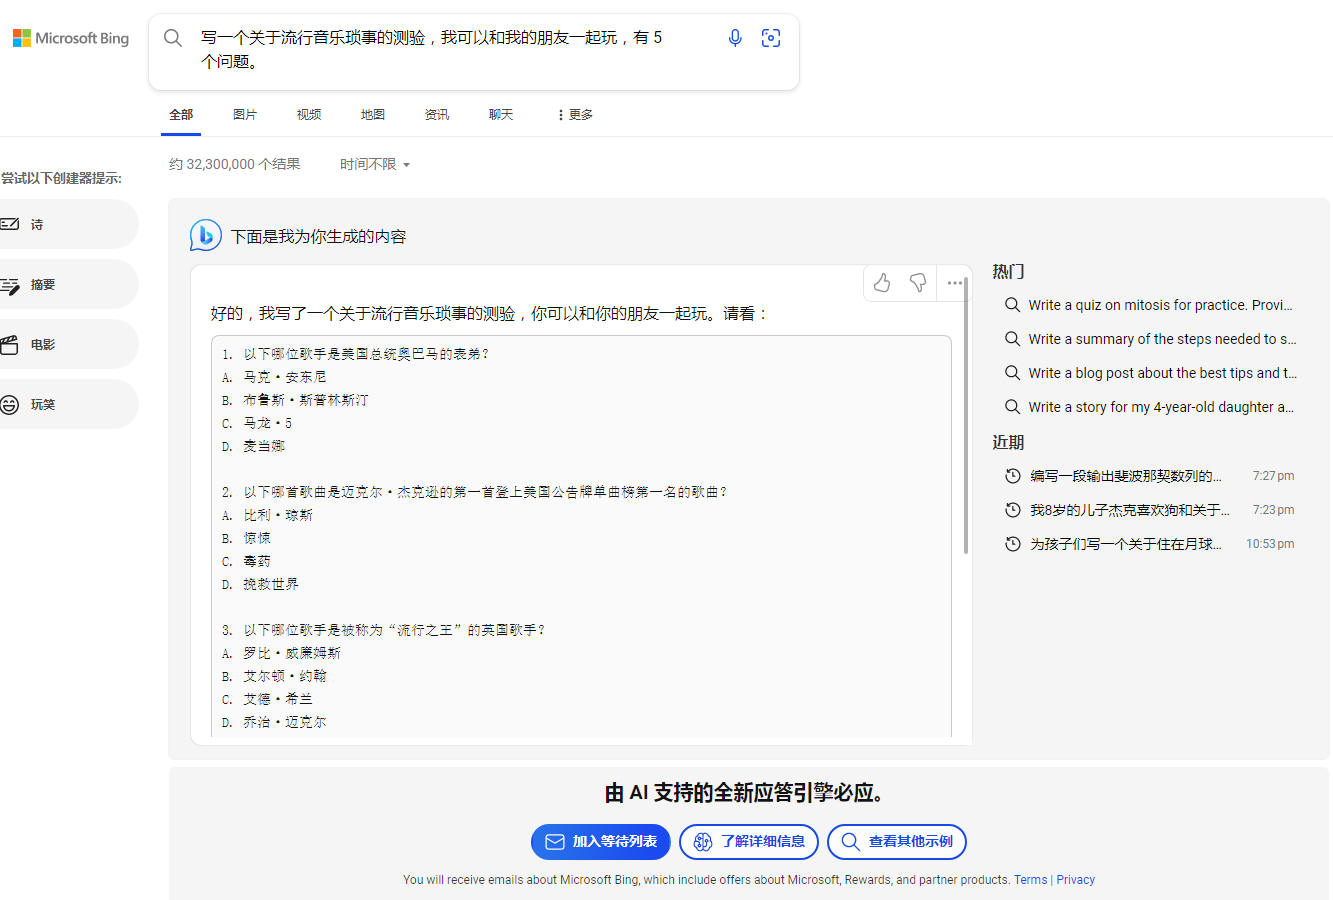The width and height of the screenshot is (1333, 900).
Task: Expand the 更多 menu
Action: coord(575,115)
